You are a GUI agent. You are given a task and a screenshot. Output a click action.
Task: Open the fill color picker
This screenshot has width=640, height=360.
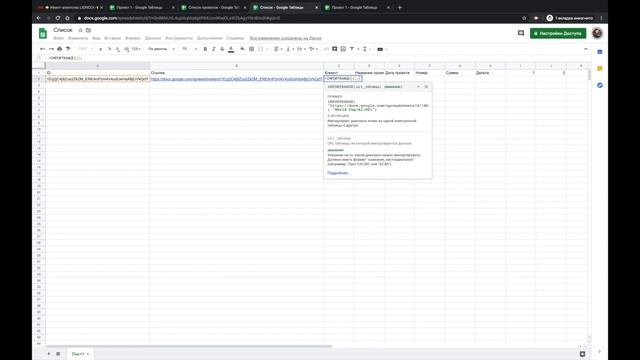[x=242, y=49]
